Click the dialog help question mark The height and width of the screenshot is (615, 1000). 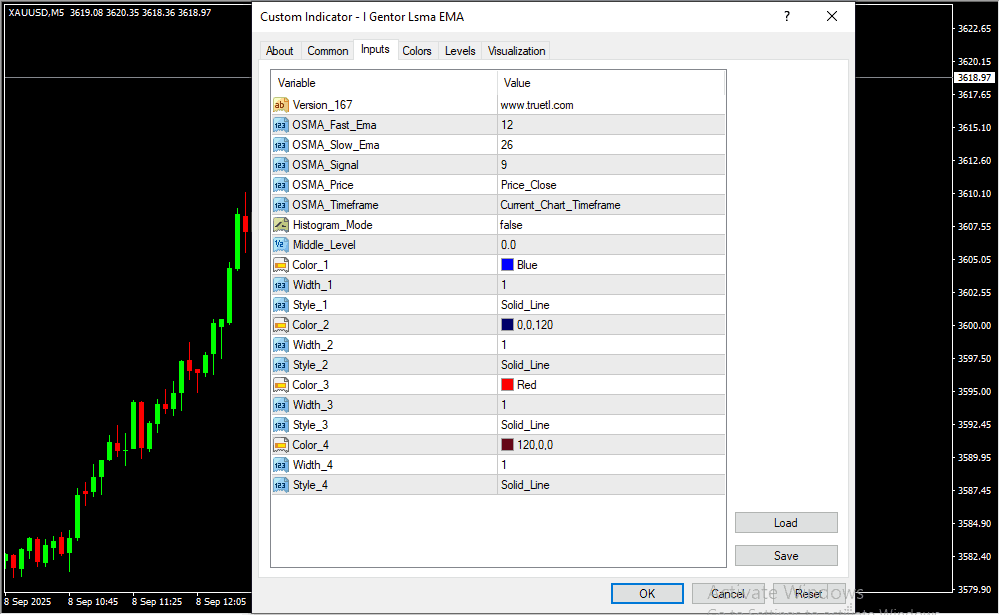pyautogui.click(x=787, y=17)
